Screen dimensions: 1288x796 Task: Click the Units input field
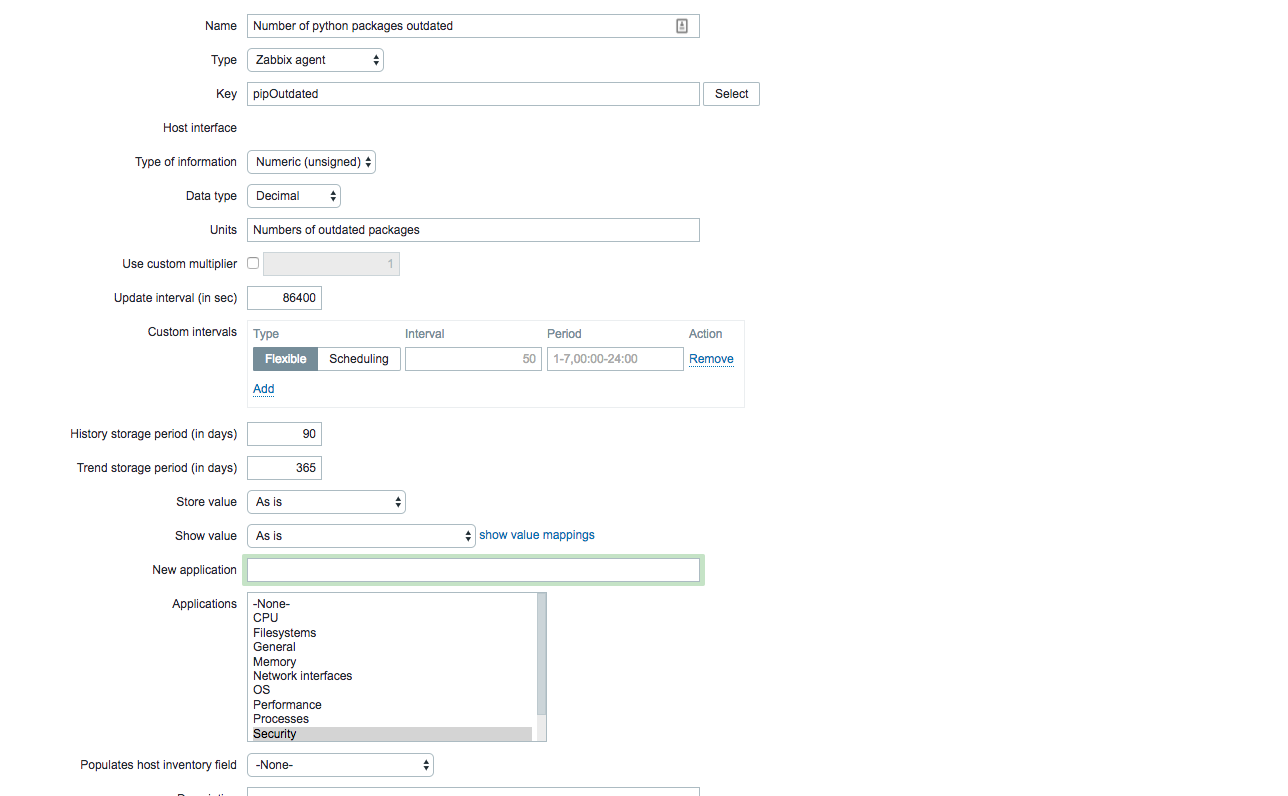coord(473,230)
